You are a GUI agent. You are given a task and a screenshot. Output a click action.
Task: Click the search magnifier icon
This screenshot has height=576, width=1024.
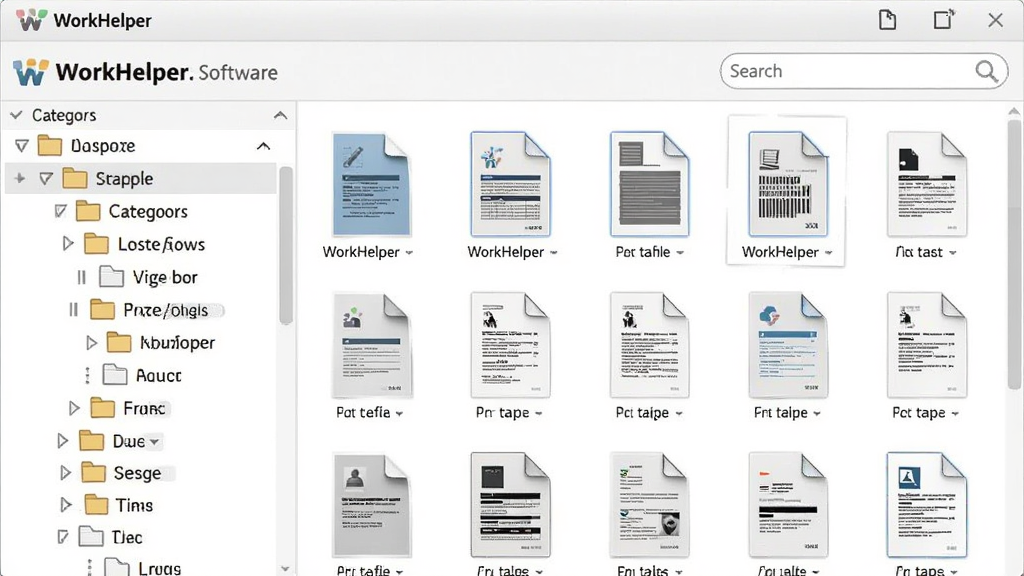tap(986, 71)
